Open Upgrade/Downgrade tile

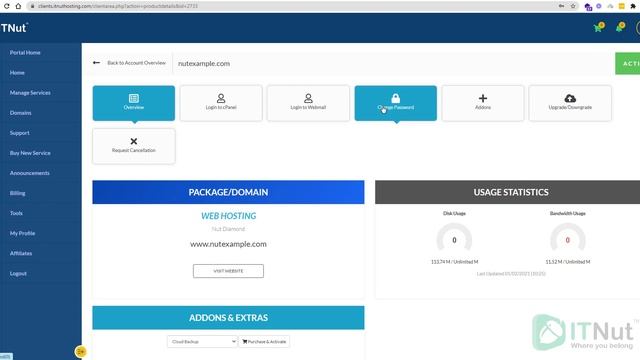pos(570,103)
